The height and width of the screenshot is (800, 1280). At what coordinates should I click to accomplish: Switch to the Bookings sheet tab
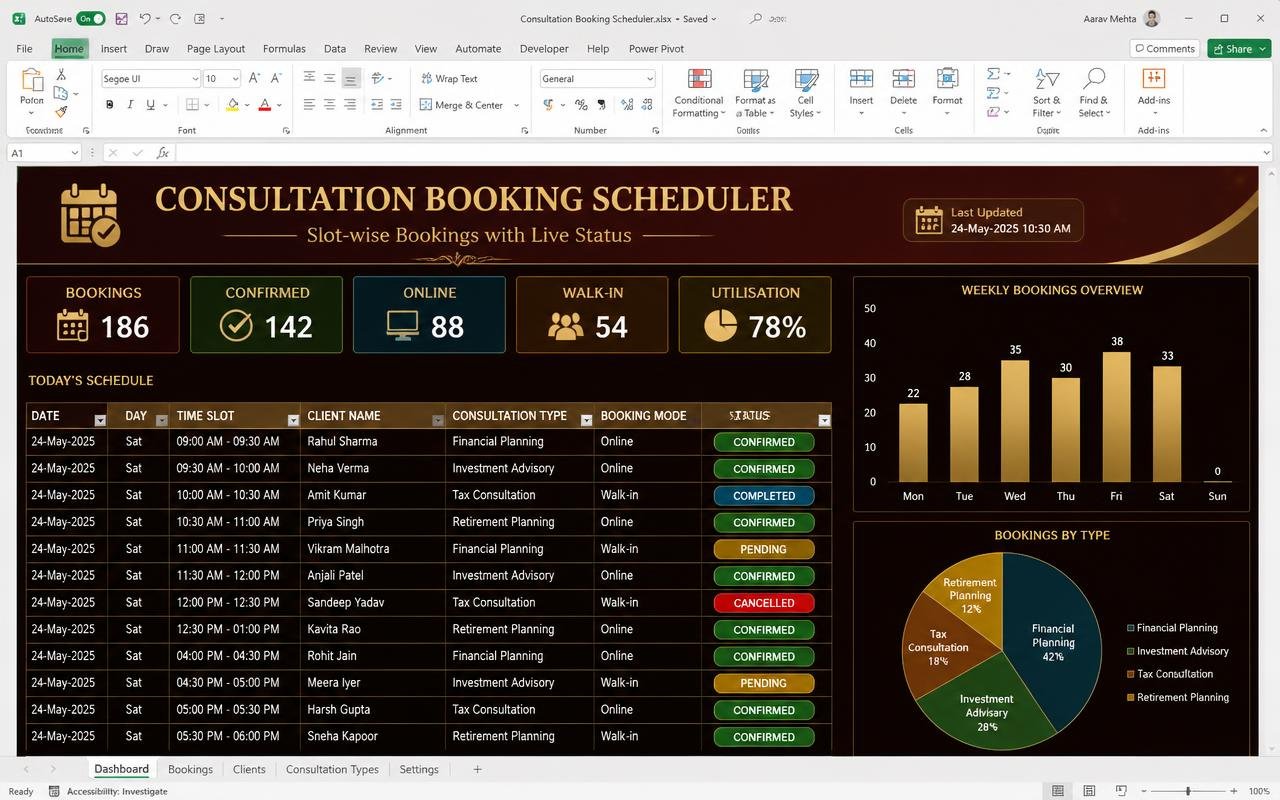(x=190, y=769)
